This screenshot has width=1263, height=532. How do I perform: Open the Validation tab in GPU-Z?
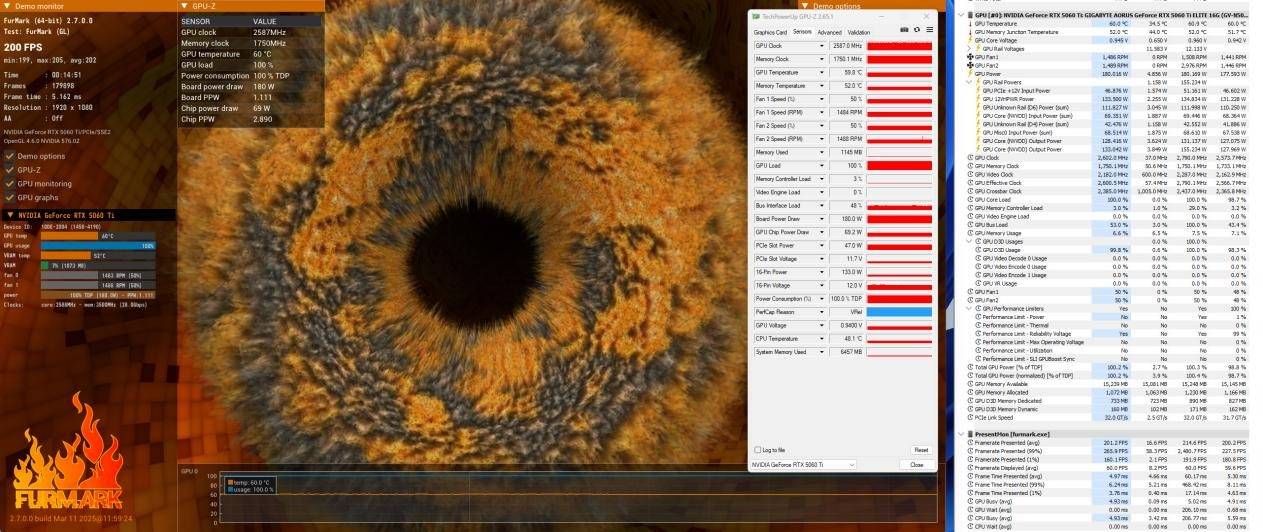(x=858, y=32)
